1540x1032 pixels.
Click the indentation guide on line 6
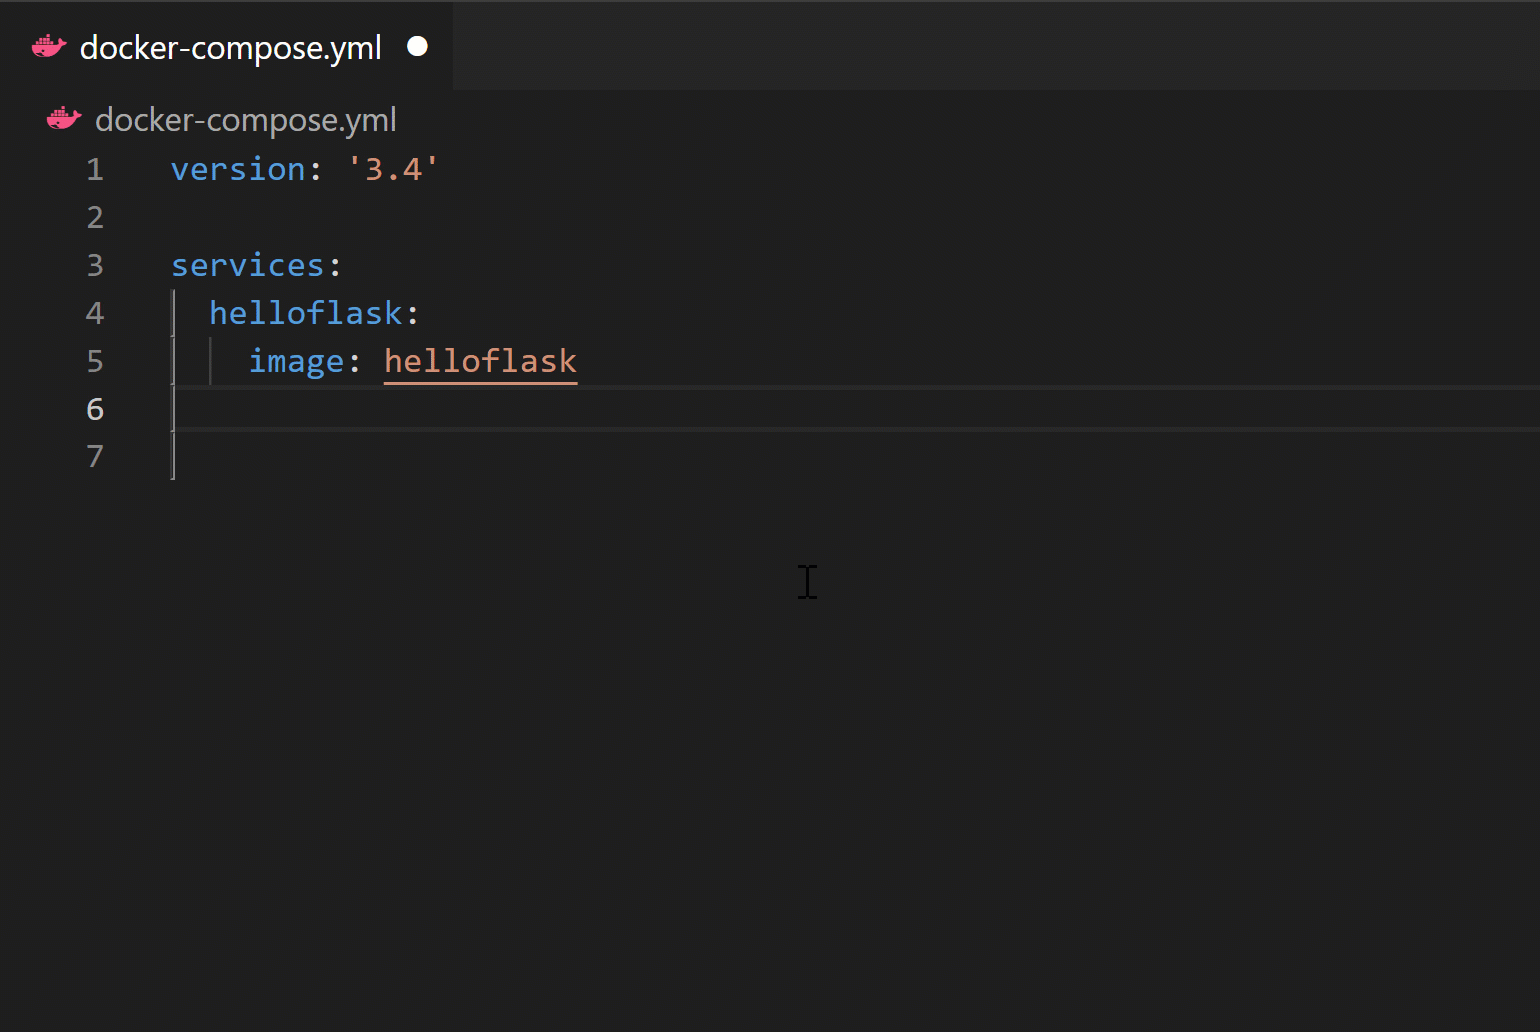[x=174, y=409]
